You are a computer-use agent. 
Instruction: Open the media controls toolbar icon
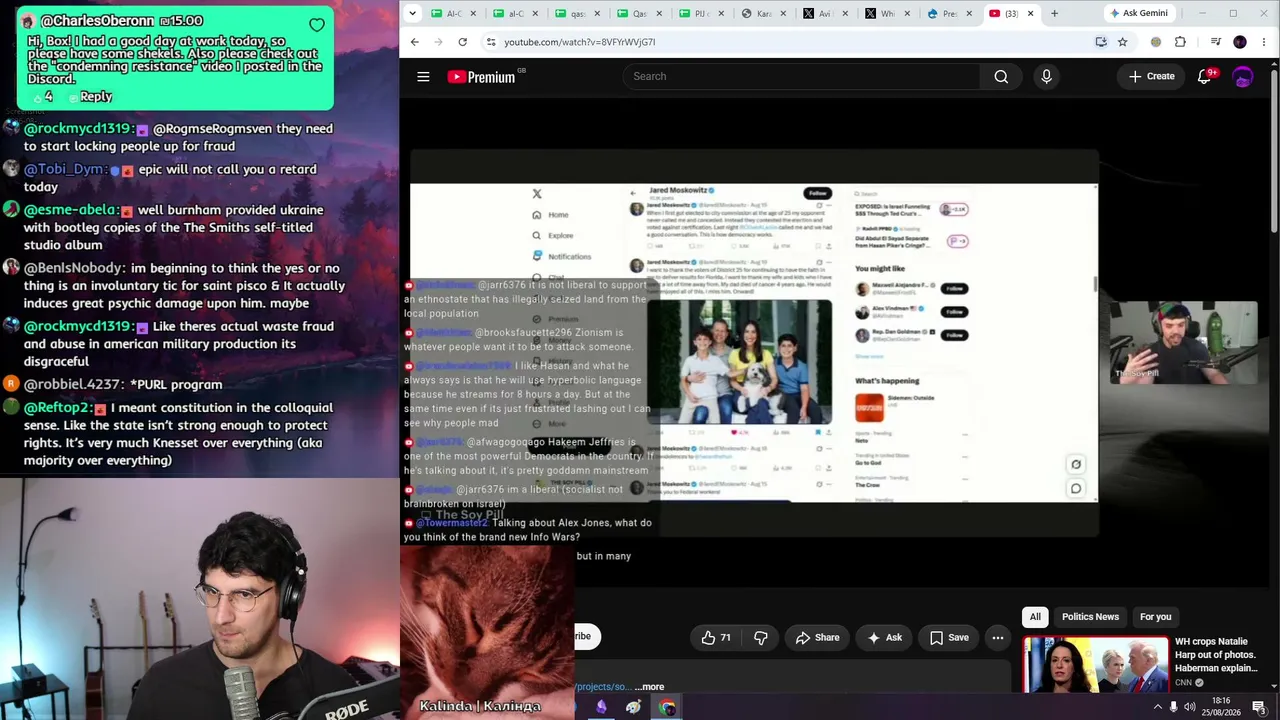point(1216,42)
